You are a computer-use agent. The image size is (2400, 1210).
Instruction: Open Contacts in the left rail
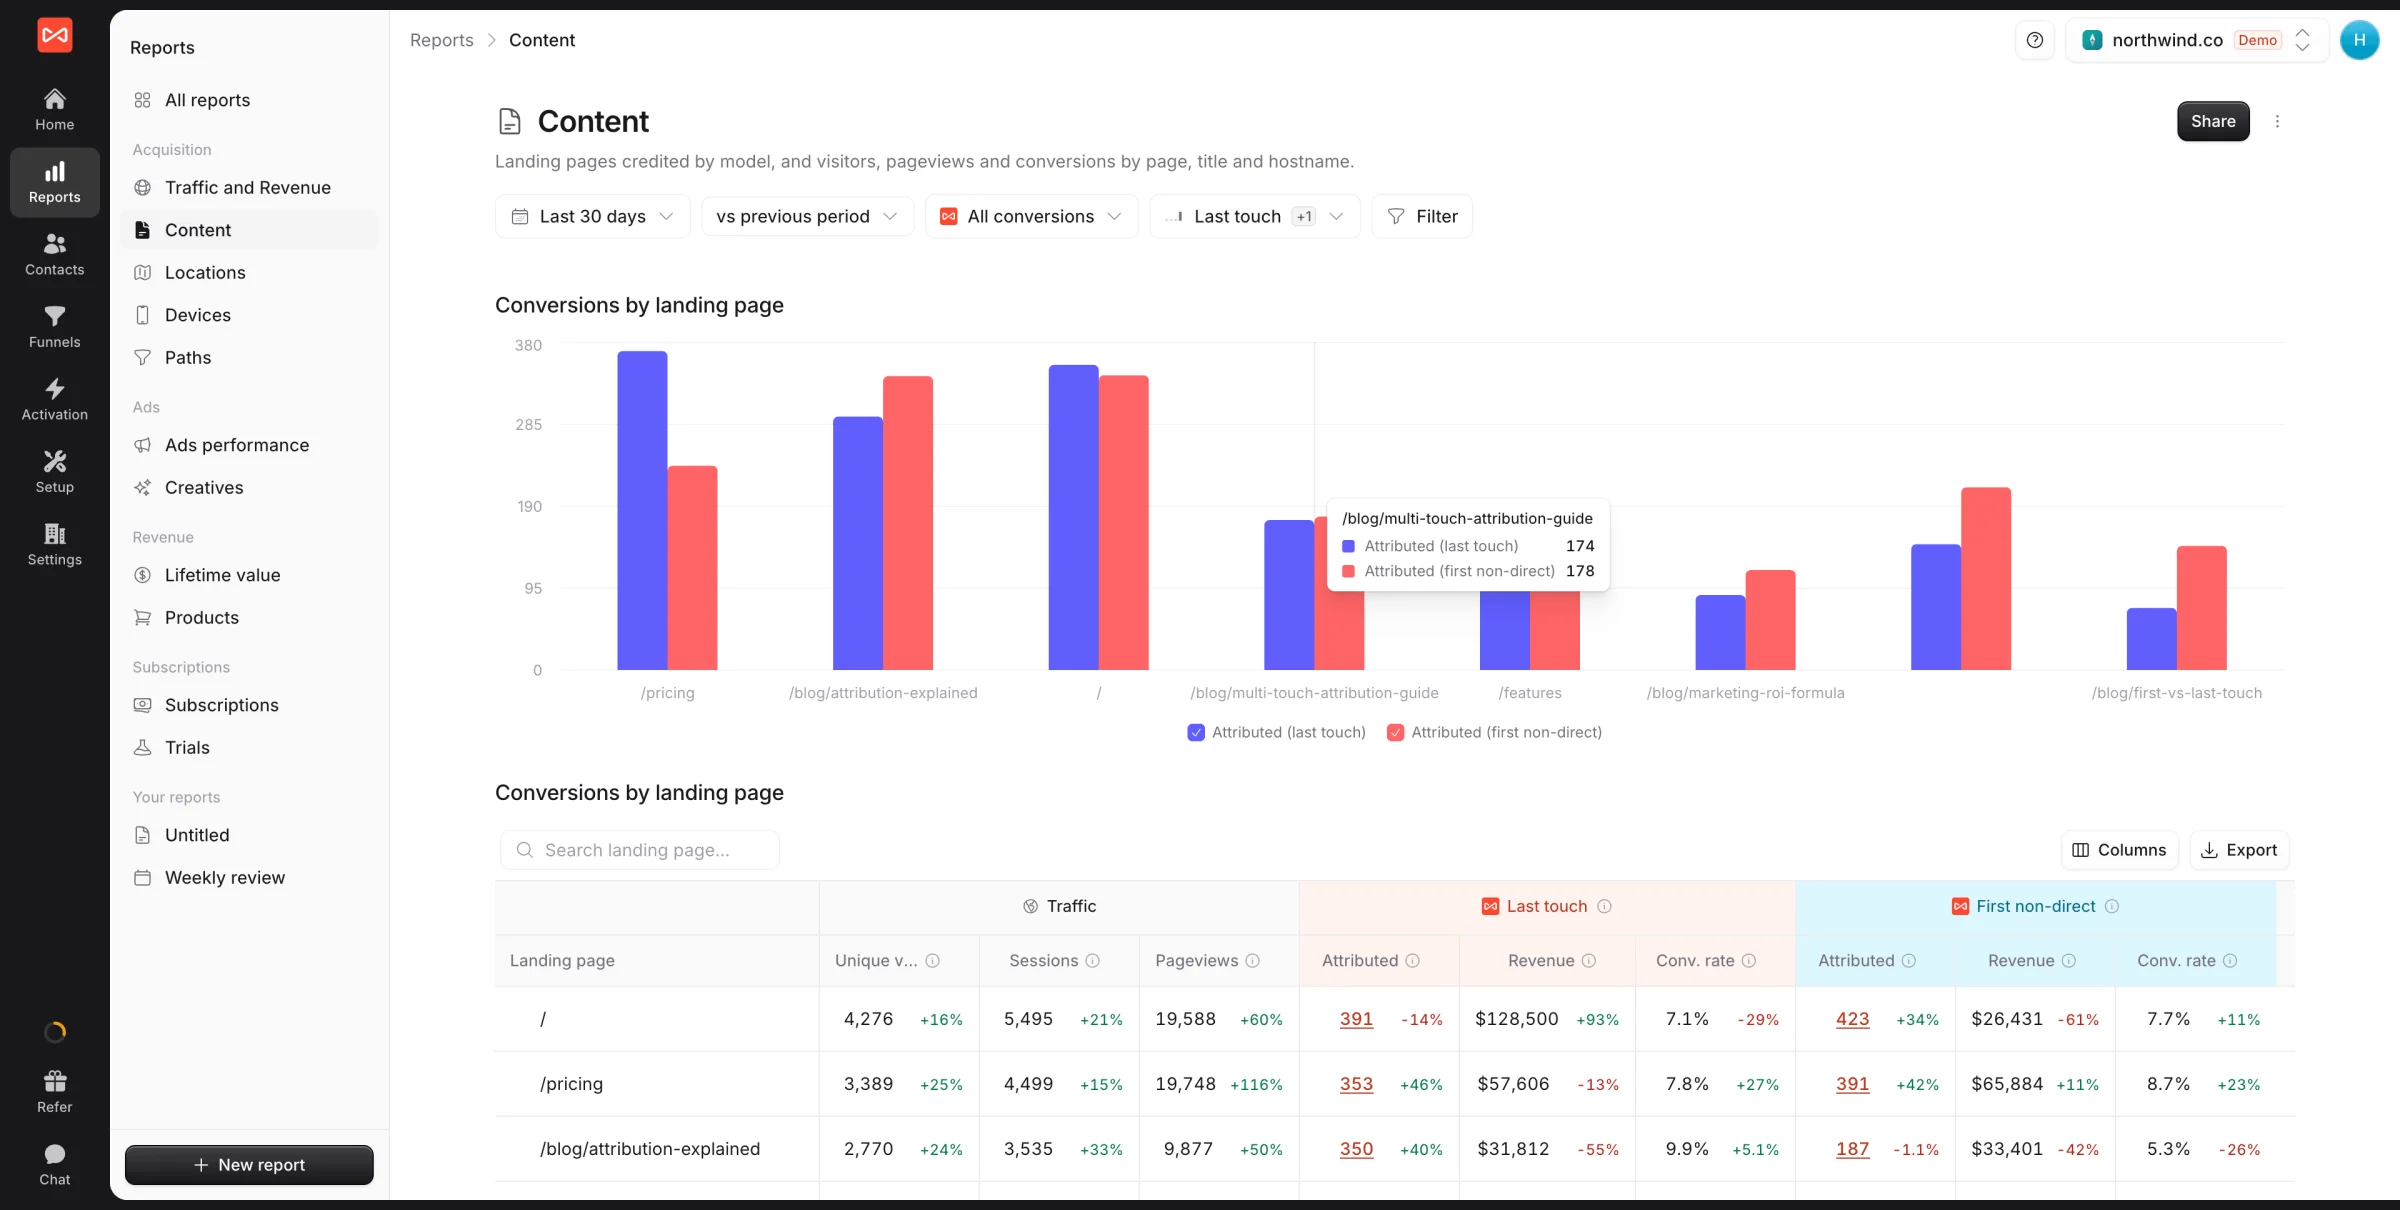(x=55, y=255)
